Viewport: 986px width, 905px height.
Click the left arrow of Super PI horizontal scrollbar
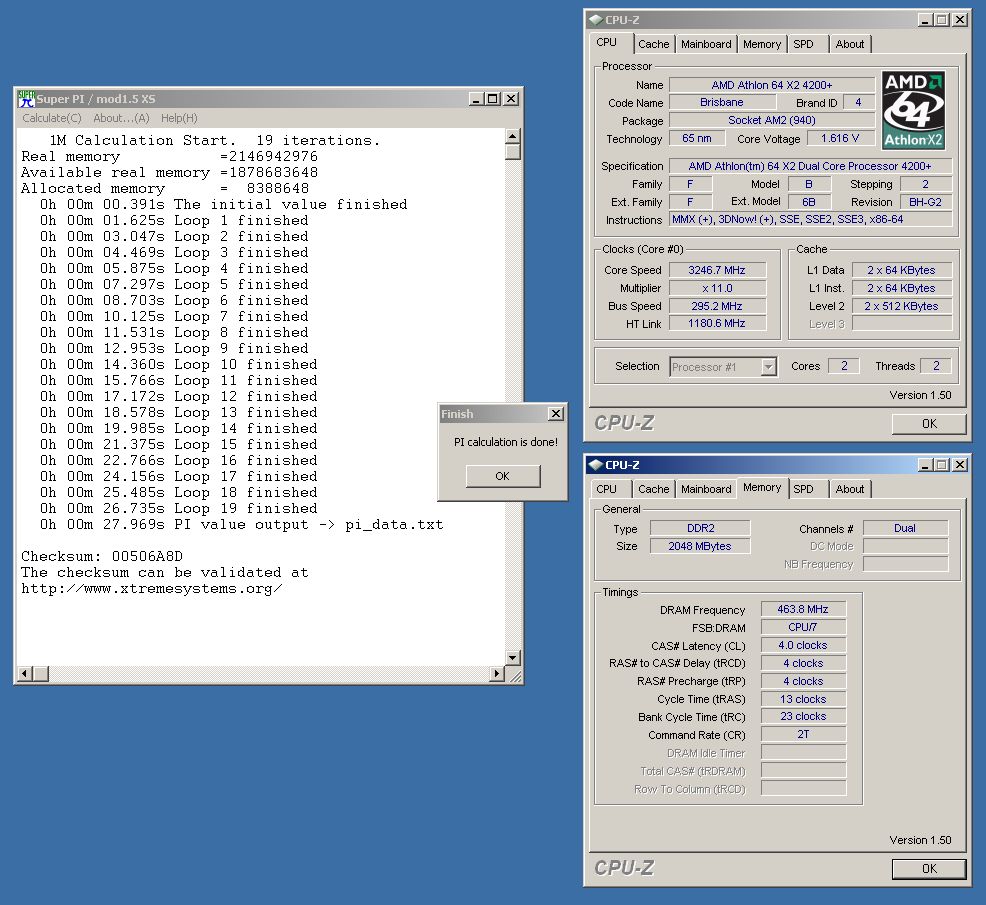(25, 674)
